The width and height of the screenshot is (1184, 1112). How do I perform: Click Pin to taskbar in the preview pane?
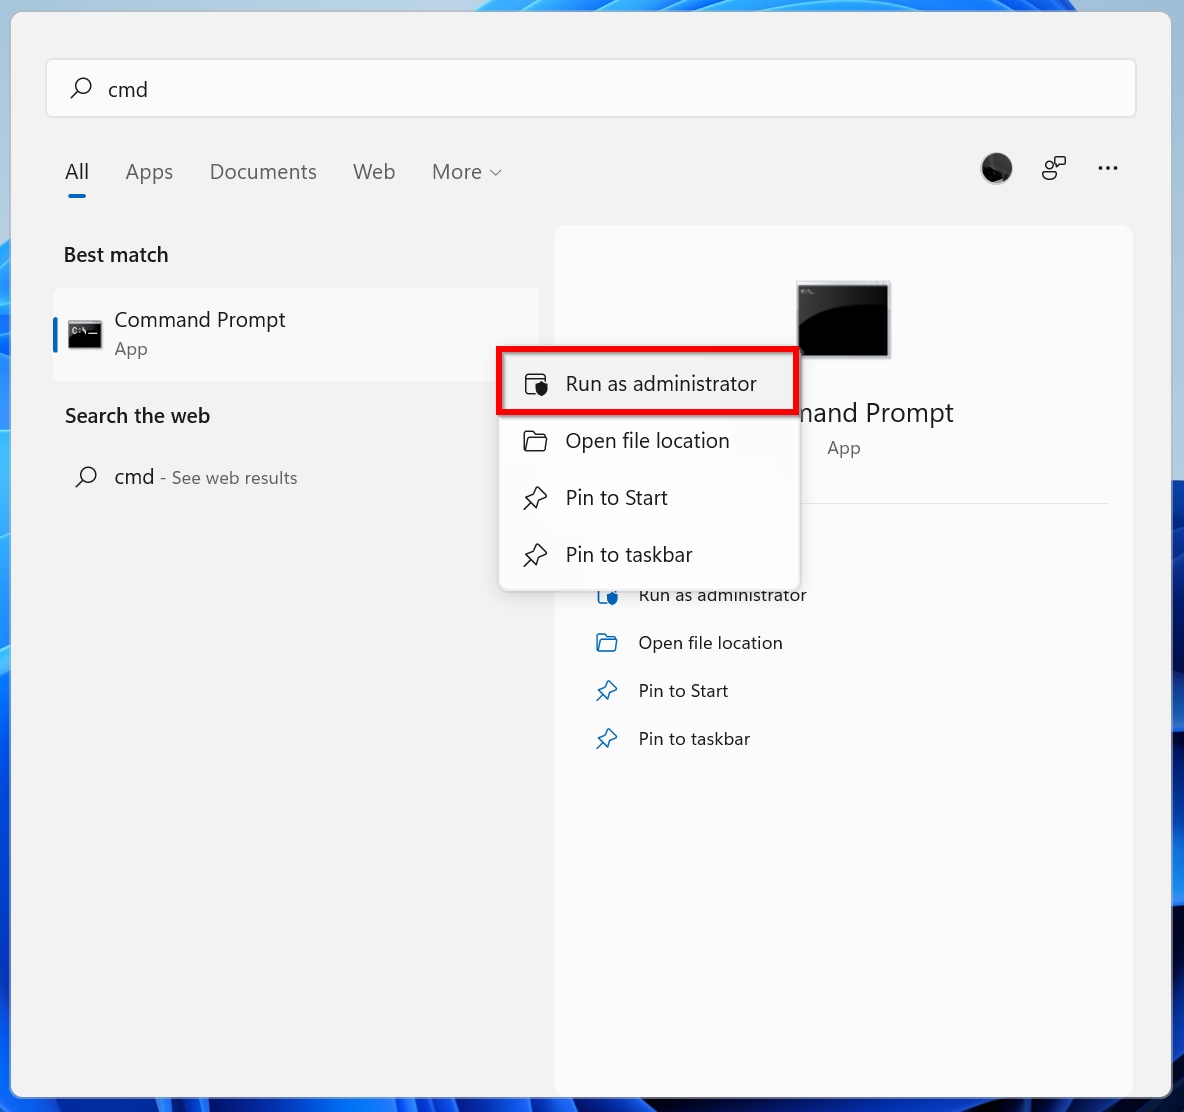(x=694, y=739)
